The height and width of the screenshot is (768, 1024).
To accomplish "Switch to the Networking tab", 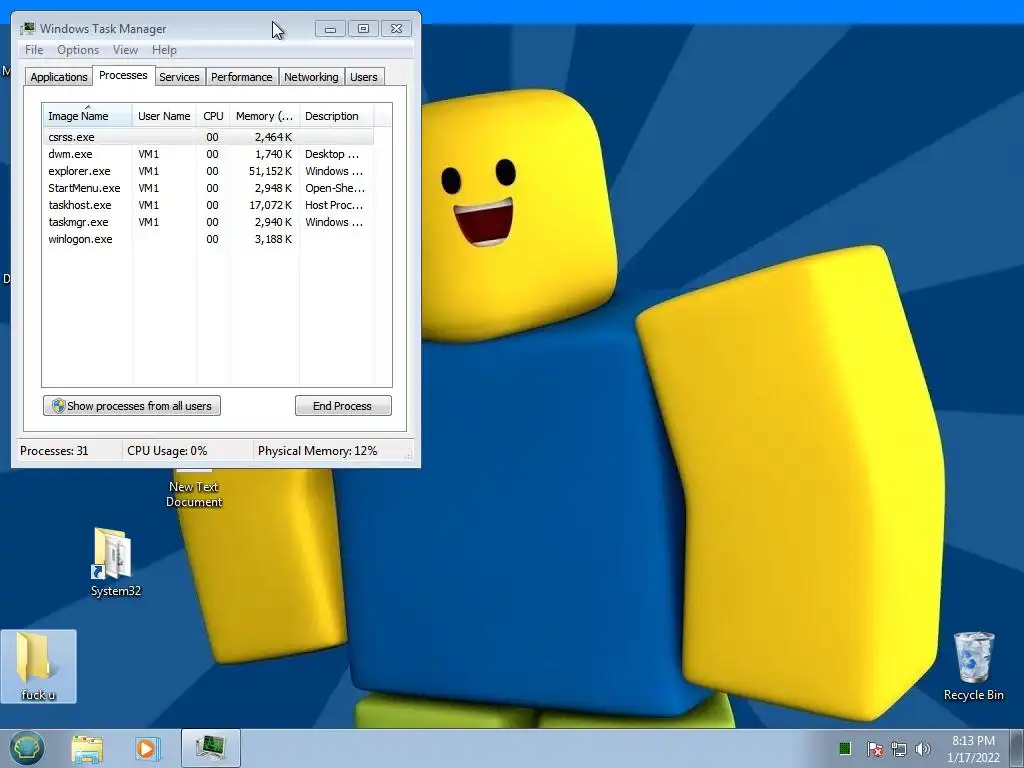I will pos(311,77).
